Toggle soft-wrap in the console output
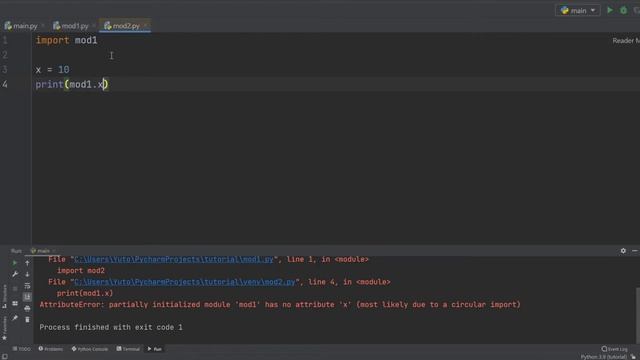This screenshot has height=360, width=640. 27,286
